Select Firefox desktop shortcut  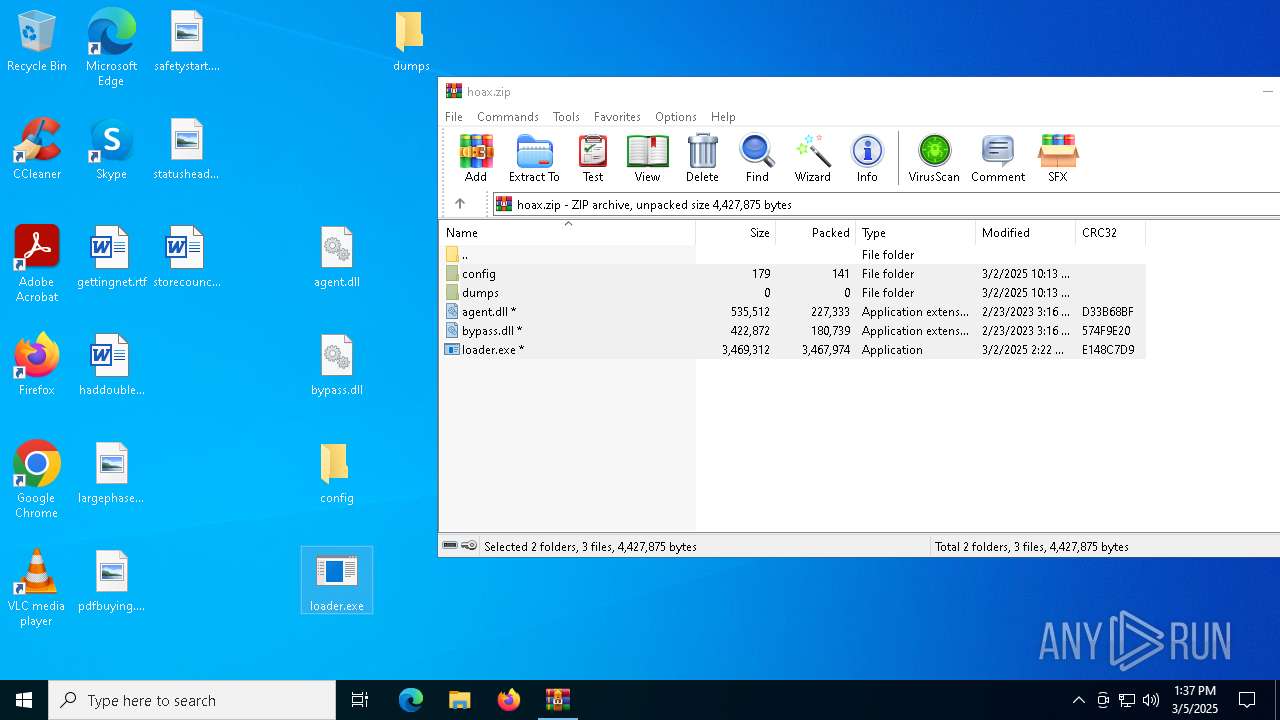pos(37,365)
